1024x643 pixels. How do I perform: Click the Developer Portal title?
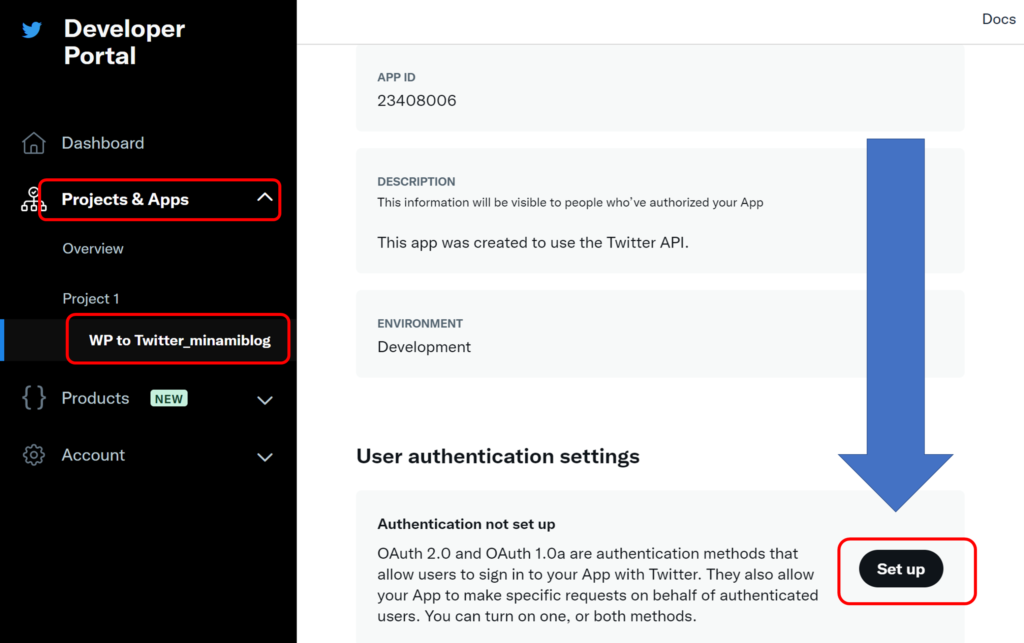124,42
